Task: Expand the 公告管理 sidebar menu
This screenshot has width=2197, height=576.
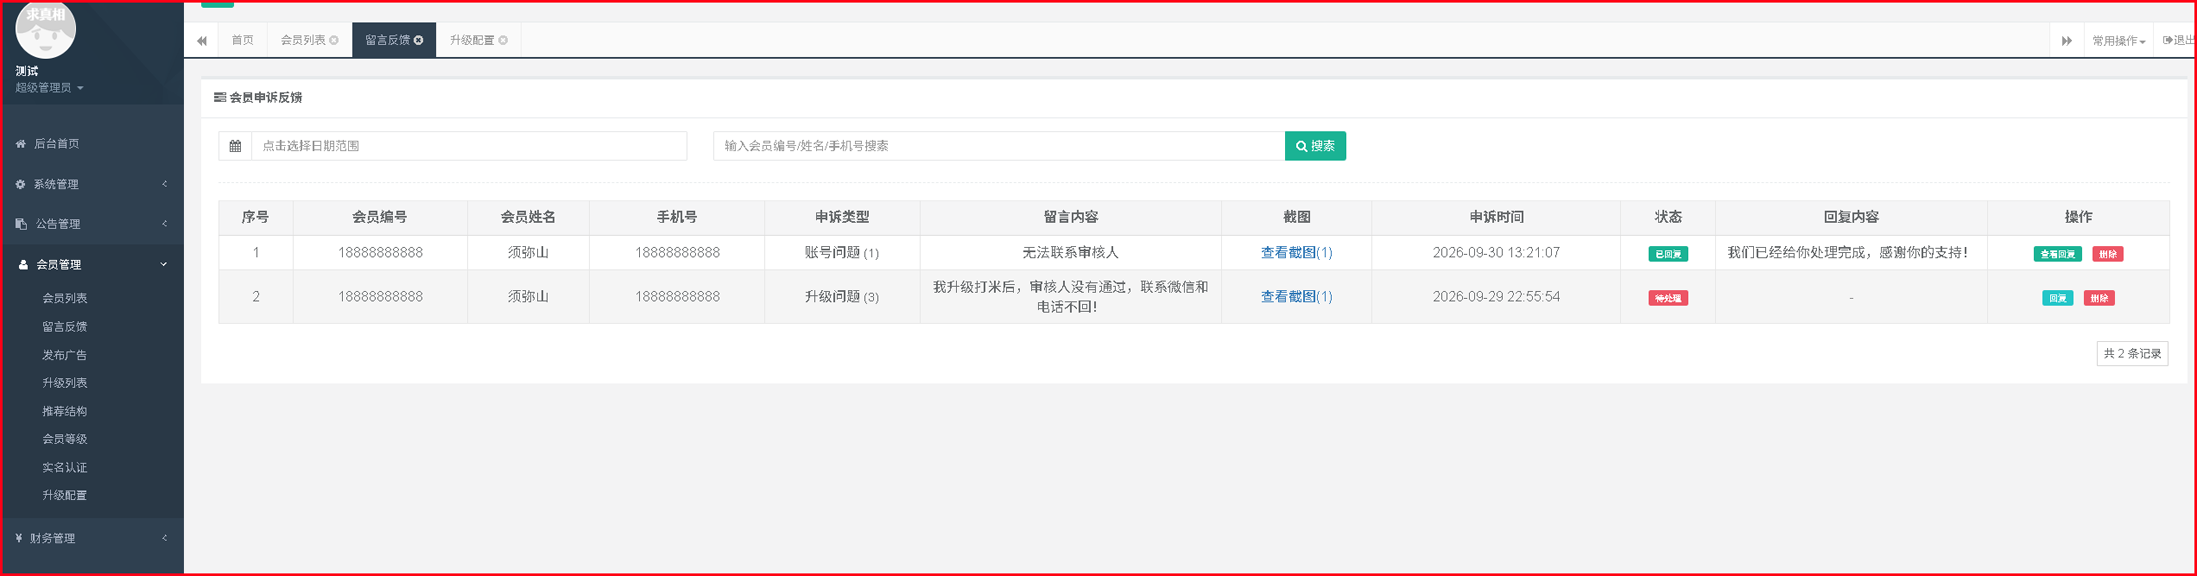Action: (92, 225)
